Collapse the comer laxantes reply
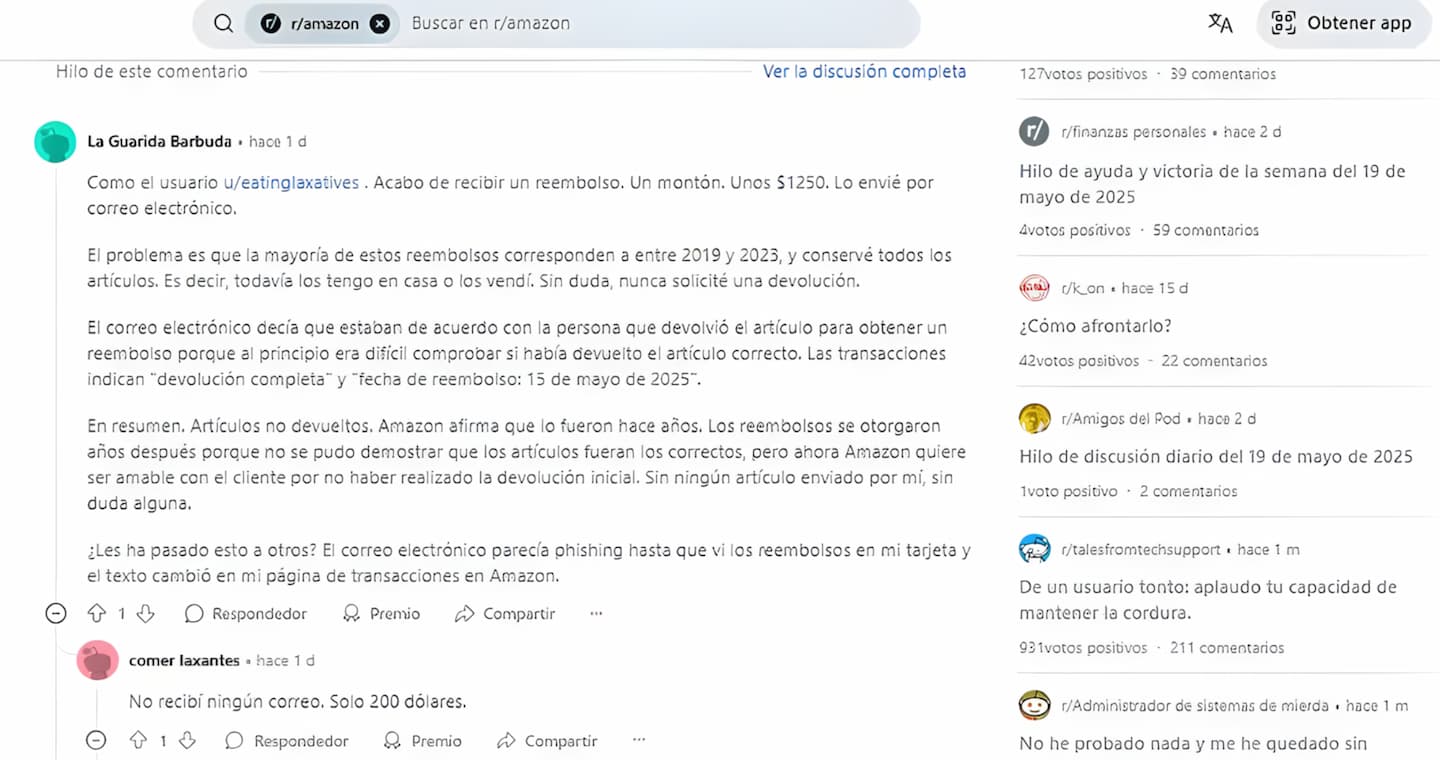1440x760 pixels. point(96,741)
